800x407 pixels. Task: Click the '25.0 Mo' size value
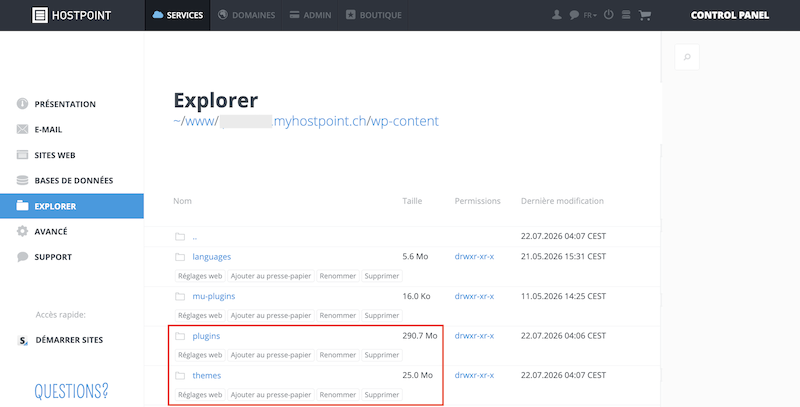[417, 375]
